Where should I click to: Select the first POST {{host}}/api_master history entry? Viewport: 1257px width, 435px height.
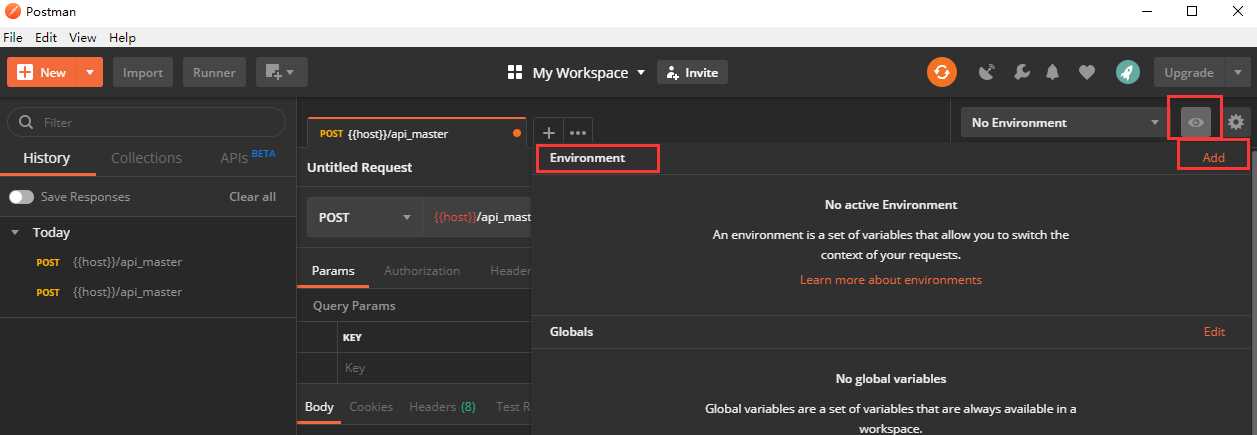(148, 262)
